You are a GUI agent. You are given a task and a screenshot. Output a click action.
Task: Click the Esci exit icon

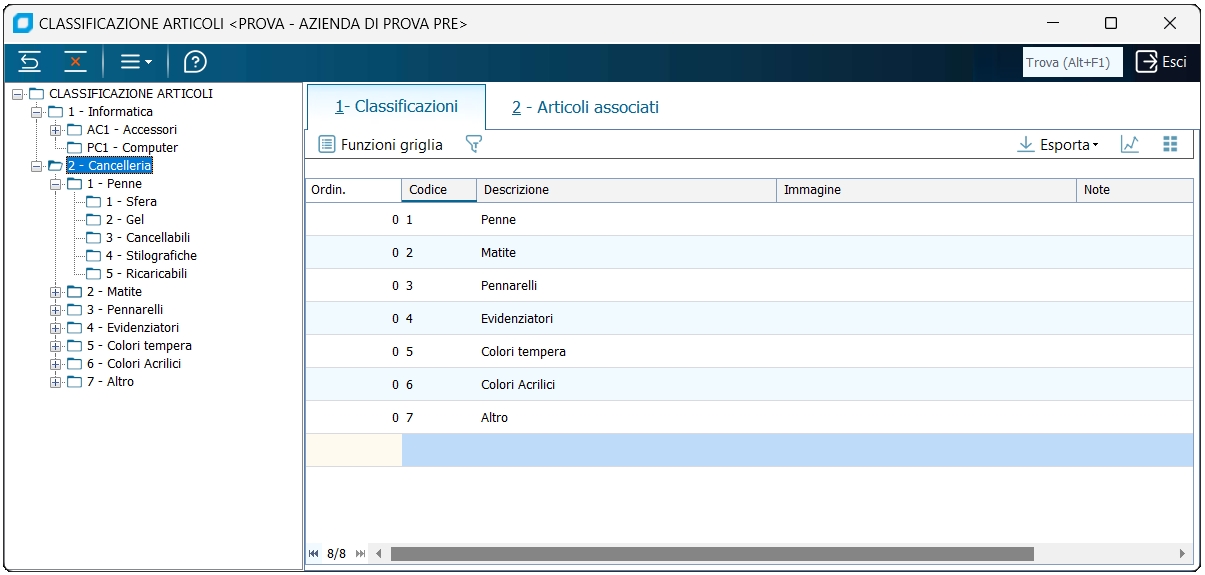[1146, 62]
